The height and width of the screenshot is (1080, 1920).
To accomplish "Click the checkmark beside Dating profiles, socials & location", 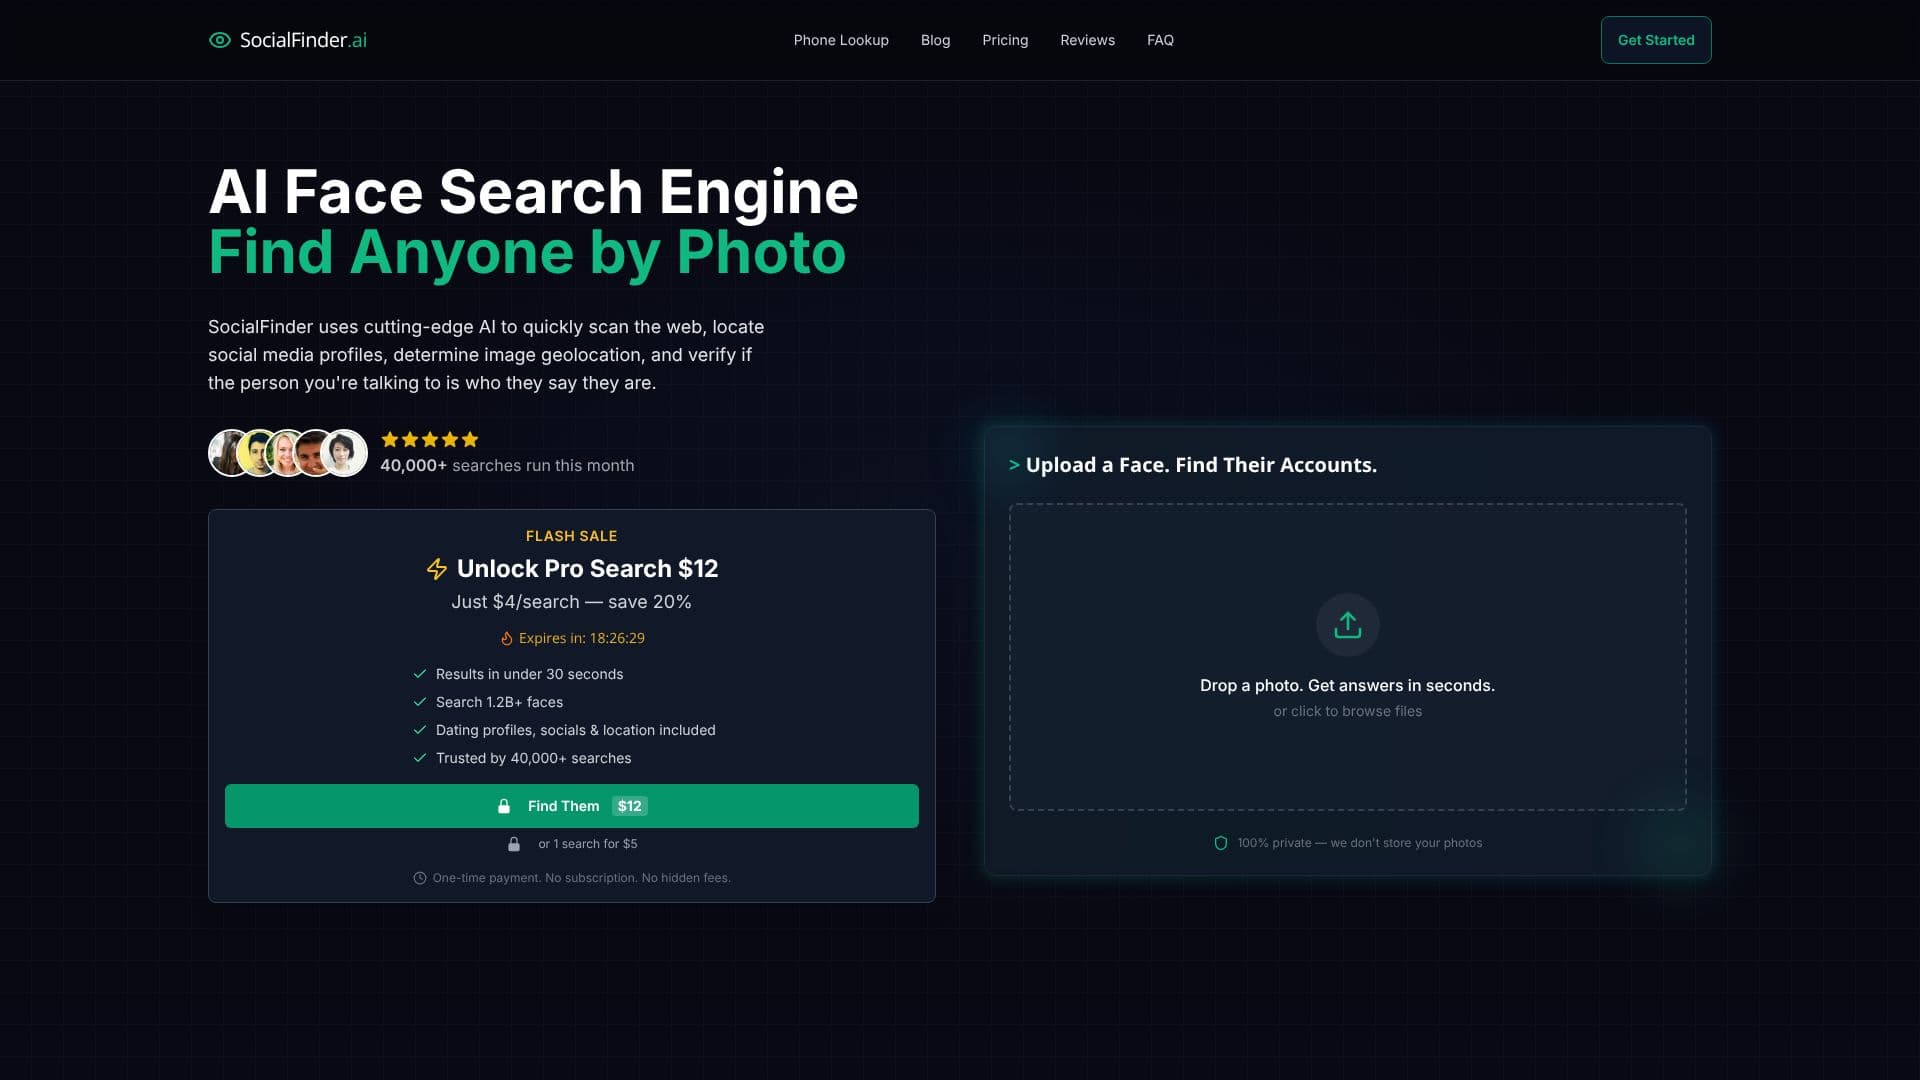I will pos(420,730).
